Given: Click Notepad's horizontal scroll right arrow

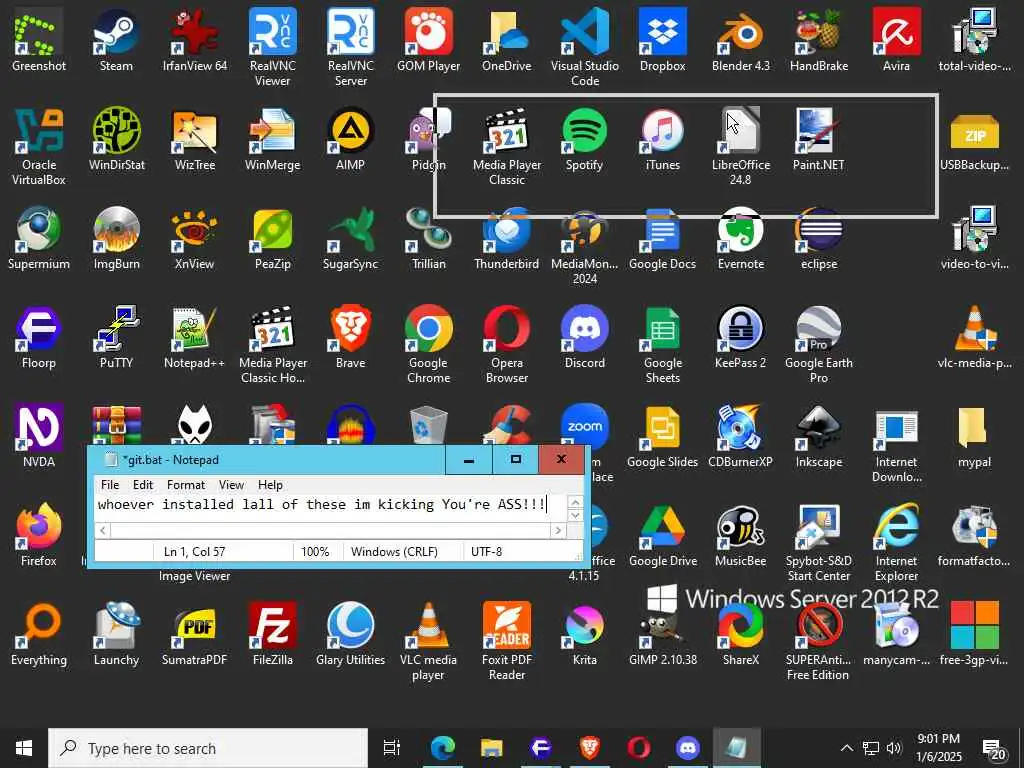Looking at the screenshot, I should point(558,530).
